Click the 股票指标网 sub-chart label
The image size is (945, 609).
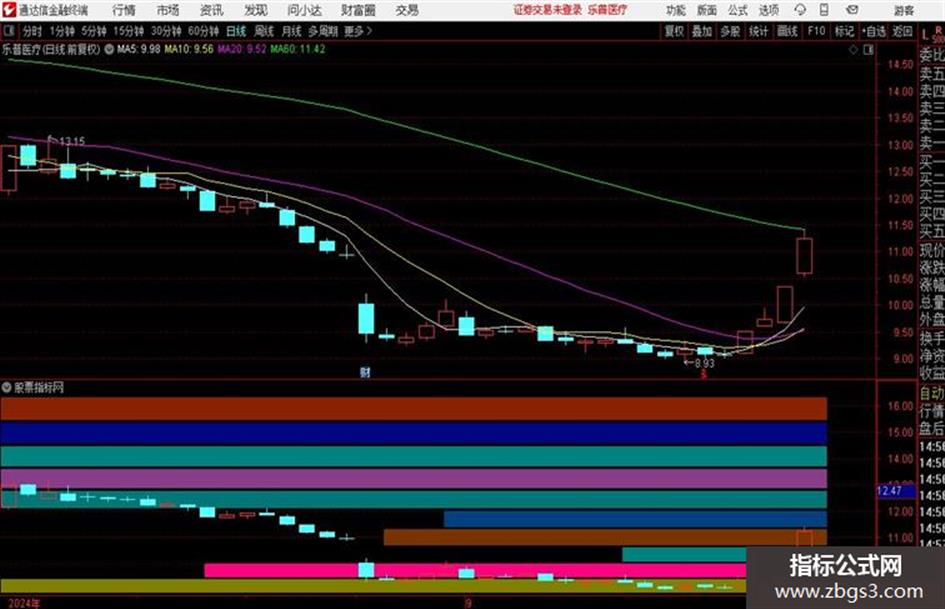tap(39, 388)
